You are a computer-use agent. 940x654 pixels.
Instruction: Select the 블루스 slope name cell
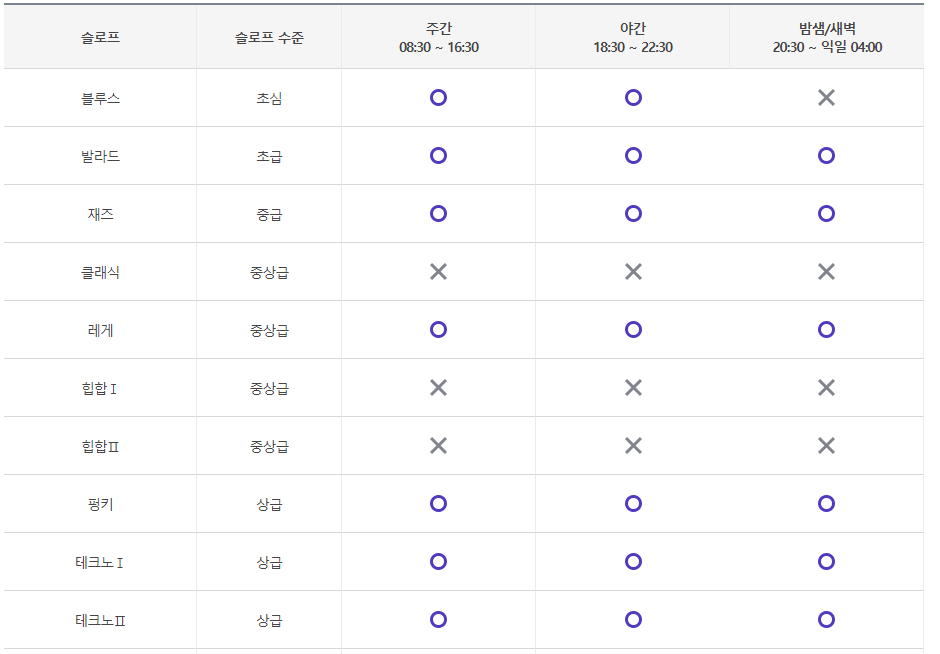click(100, 98)
